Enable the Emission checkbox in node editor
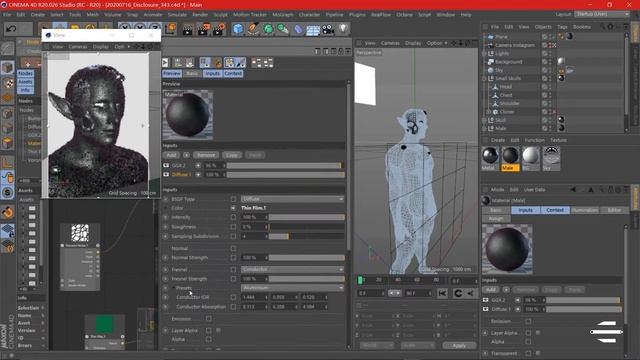640x360 pixels. coord(209,319)
